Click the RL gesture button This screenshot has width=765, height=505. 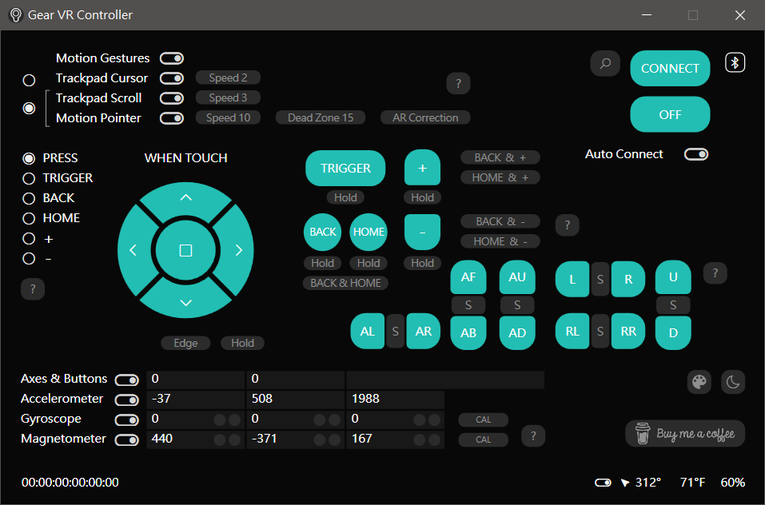(572, 332)
